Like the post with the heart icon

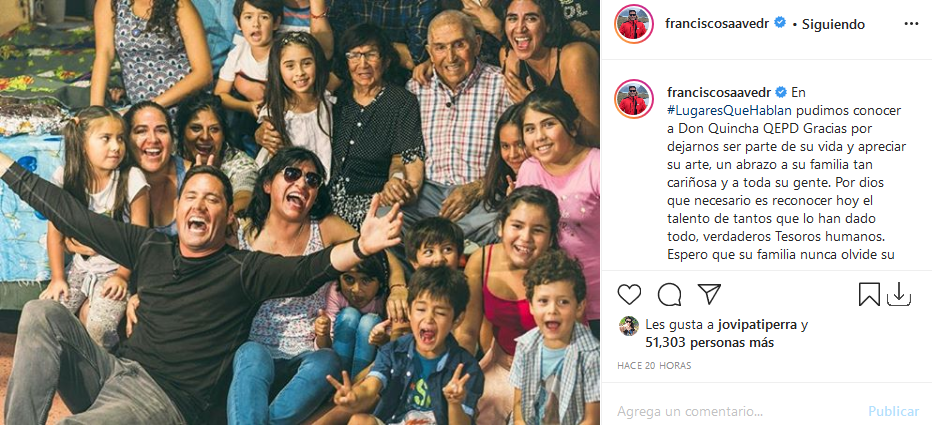[629, 294]
